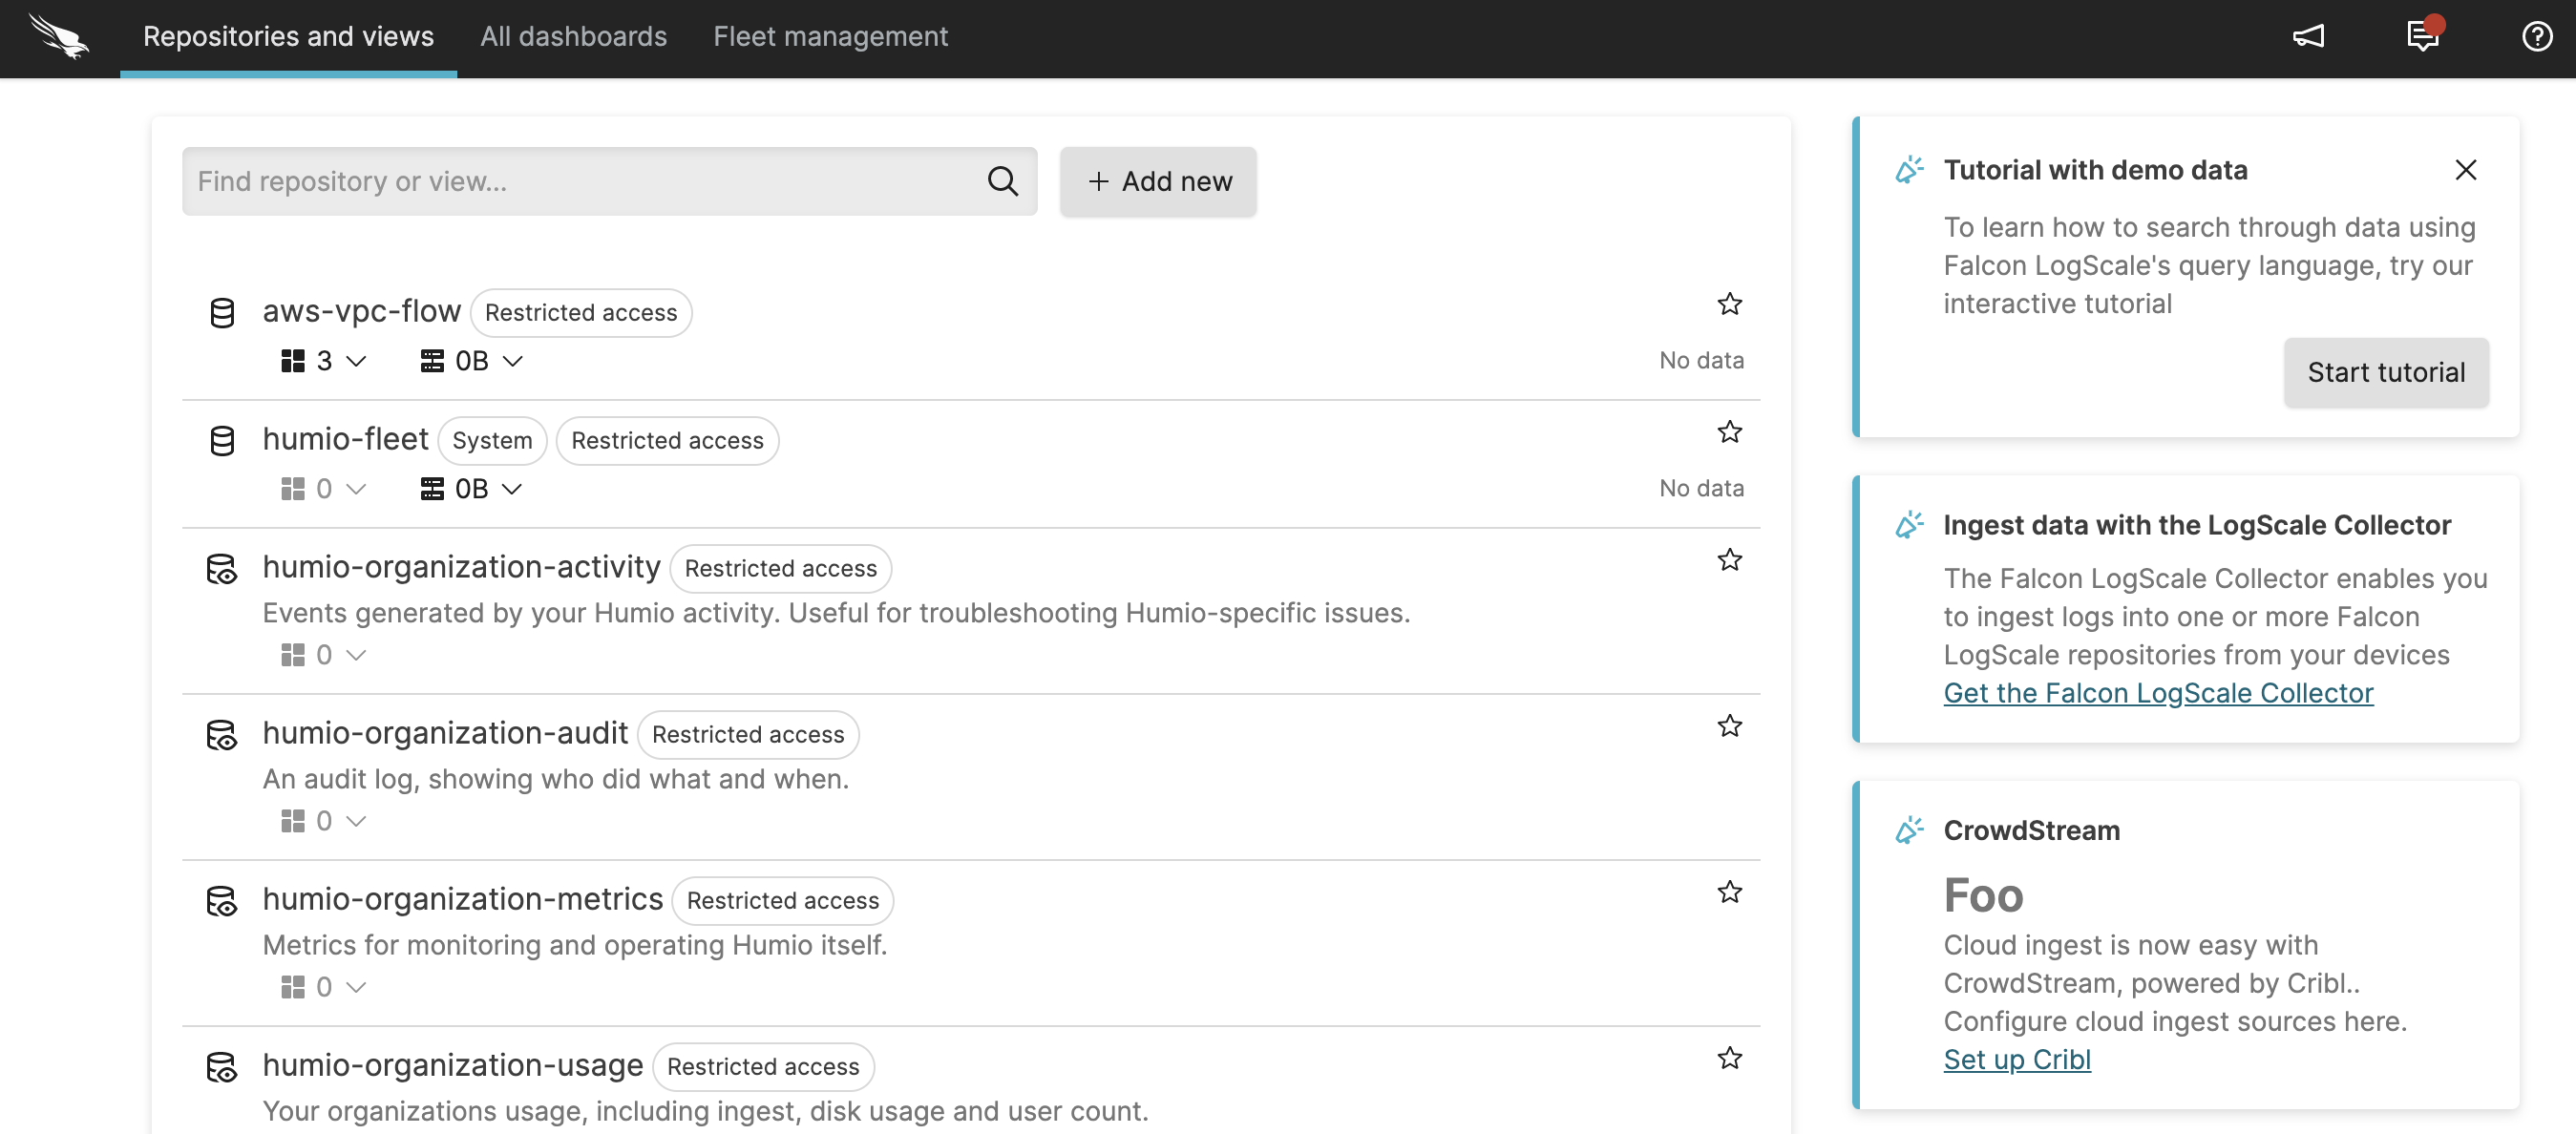Screen dimensions: 2576x1134
Task: Favorite the humio-organization-audit view
Action: 1729,726
